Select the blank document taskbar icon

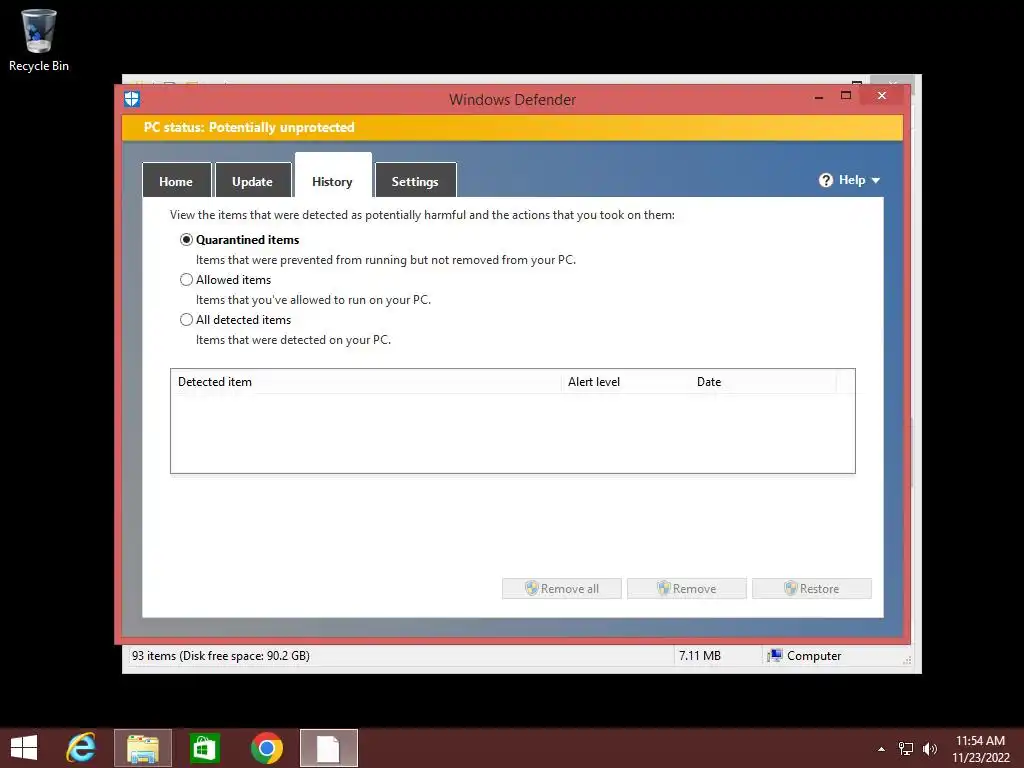click(x=328, y=748)
